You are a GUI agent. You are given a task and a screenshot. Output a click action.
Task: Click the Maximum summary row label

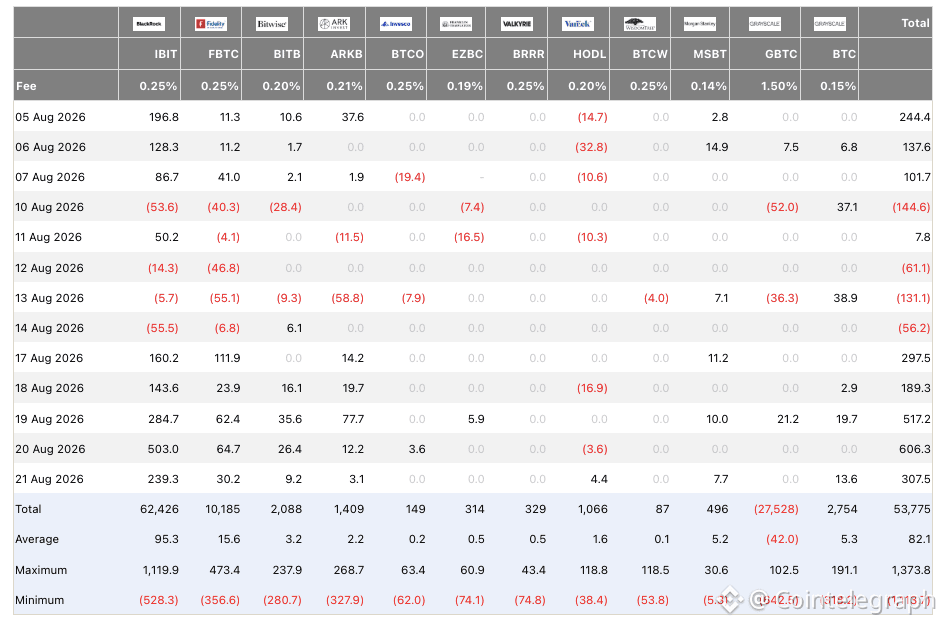pos(41,570)
